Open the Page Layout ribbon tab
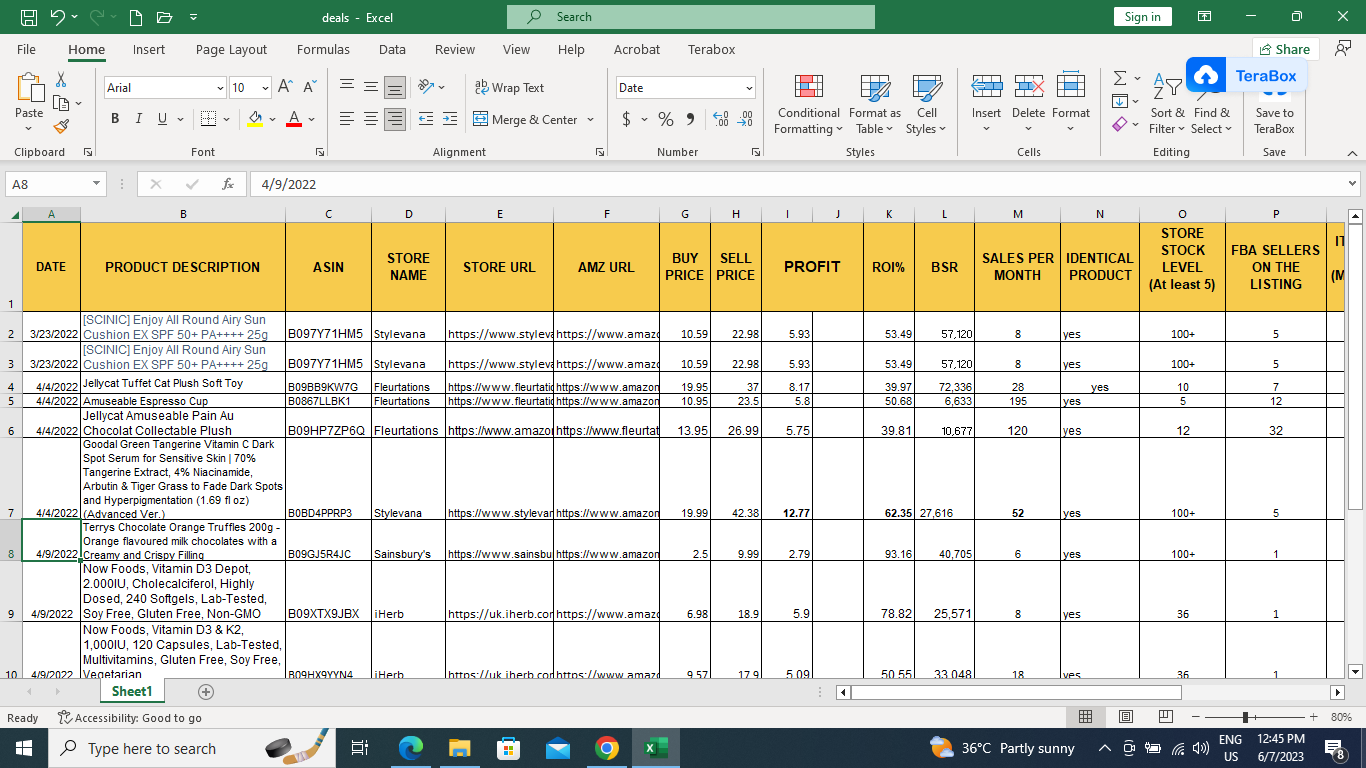Image resolution: width=1366 pixels, height=768 pixels. pos(231,49)
